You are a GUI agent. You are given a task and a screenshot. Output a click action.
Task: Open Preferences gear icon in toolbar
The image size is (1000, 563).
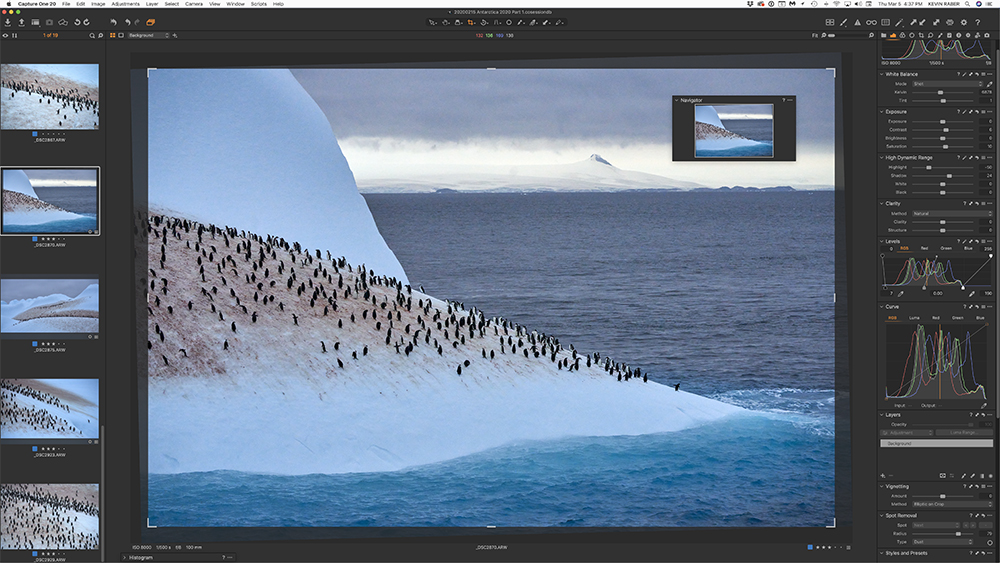962,21
